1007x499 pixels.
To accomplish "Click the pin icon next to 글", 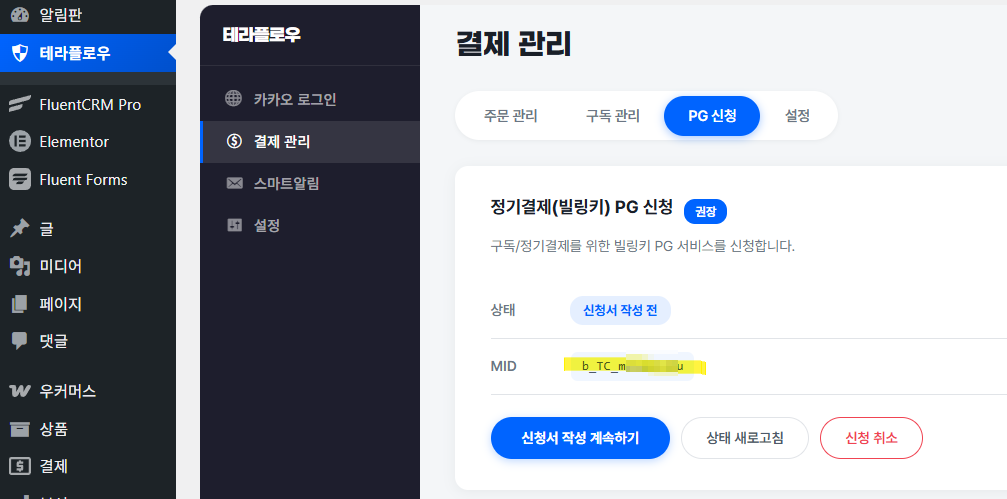I will (19, 229).
